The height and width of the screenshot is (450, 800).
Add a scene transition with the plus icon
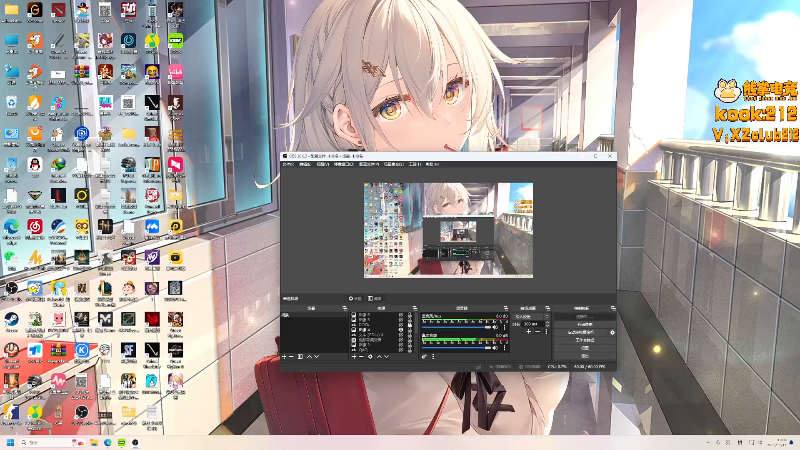pos(529,332)
